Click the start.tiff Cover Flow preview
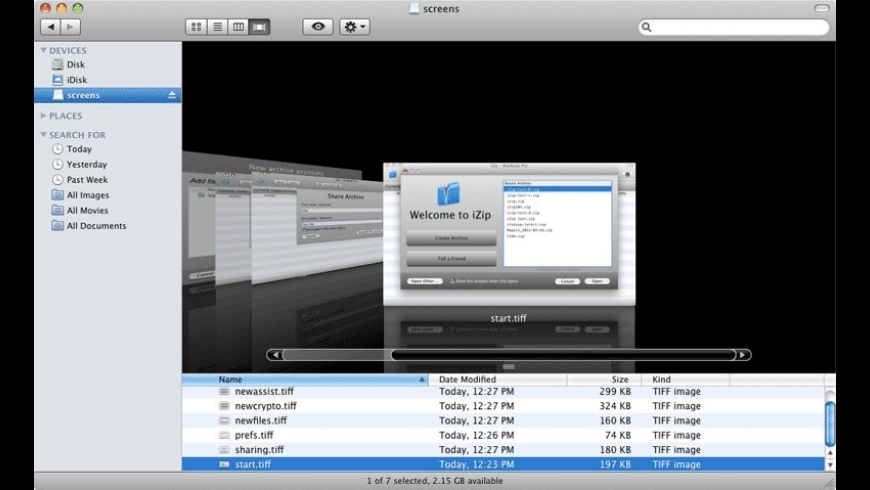Image resolution: width=870 pixels, height=490 pixels. pos(510,234)
